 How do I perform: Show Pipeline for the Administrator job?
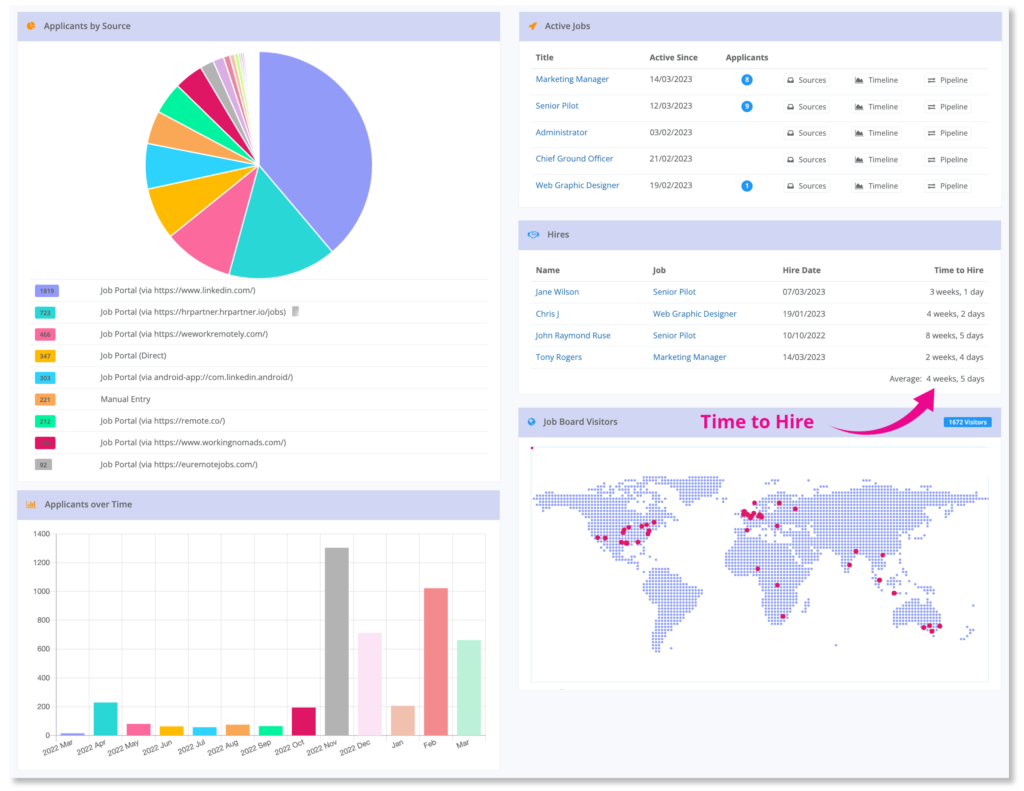click(x=948, y=133)
